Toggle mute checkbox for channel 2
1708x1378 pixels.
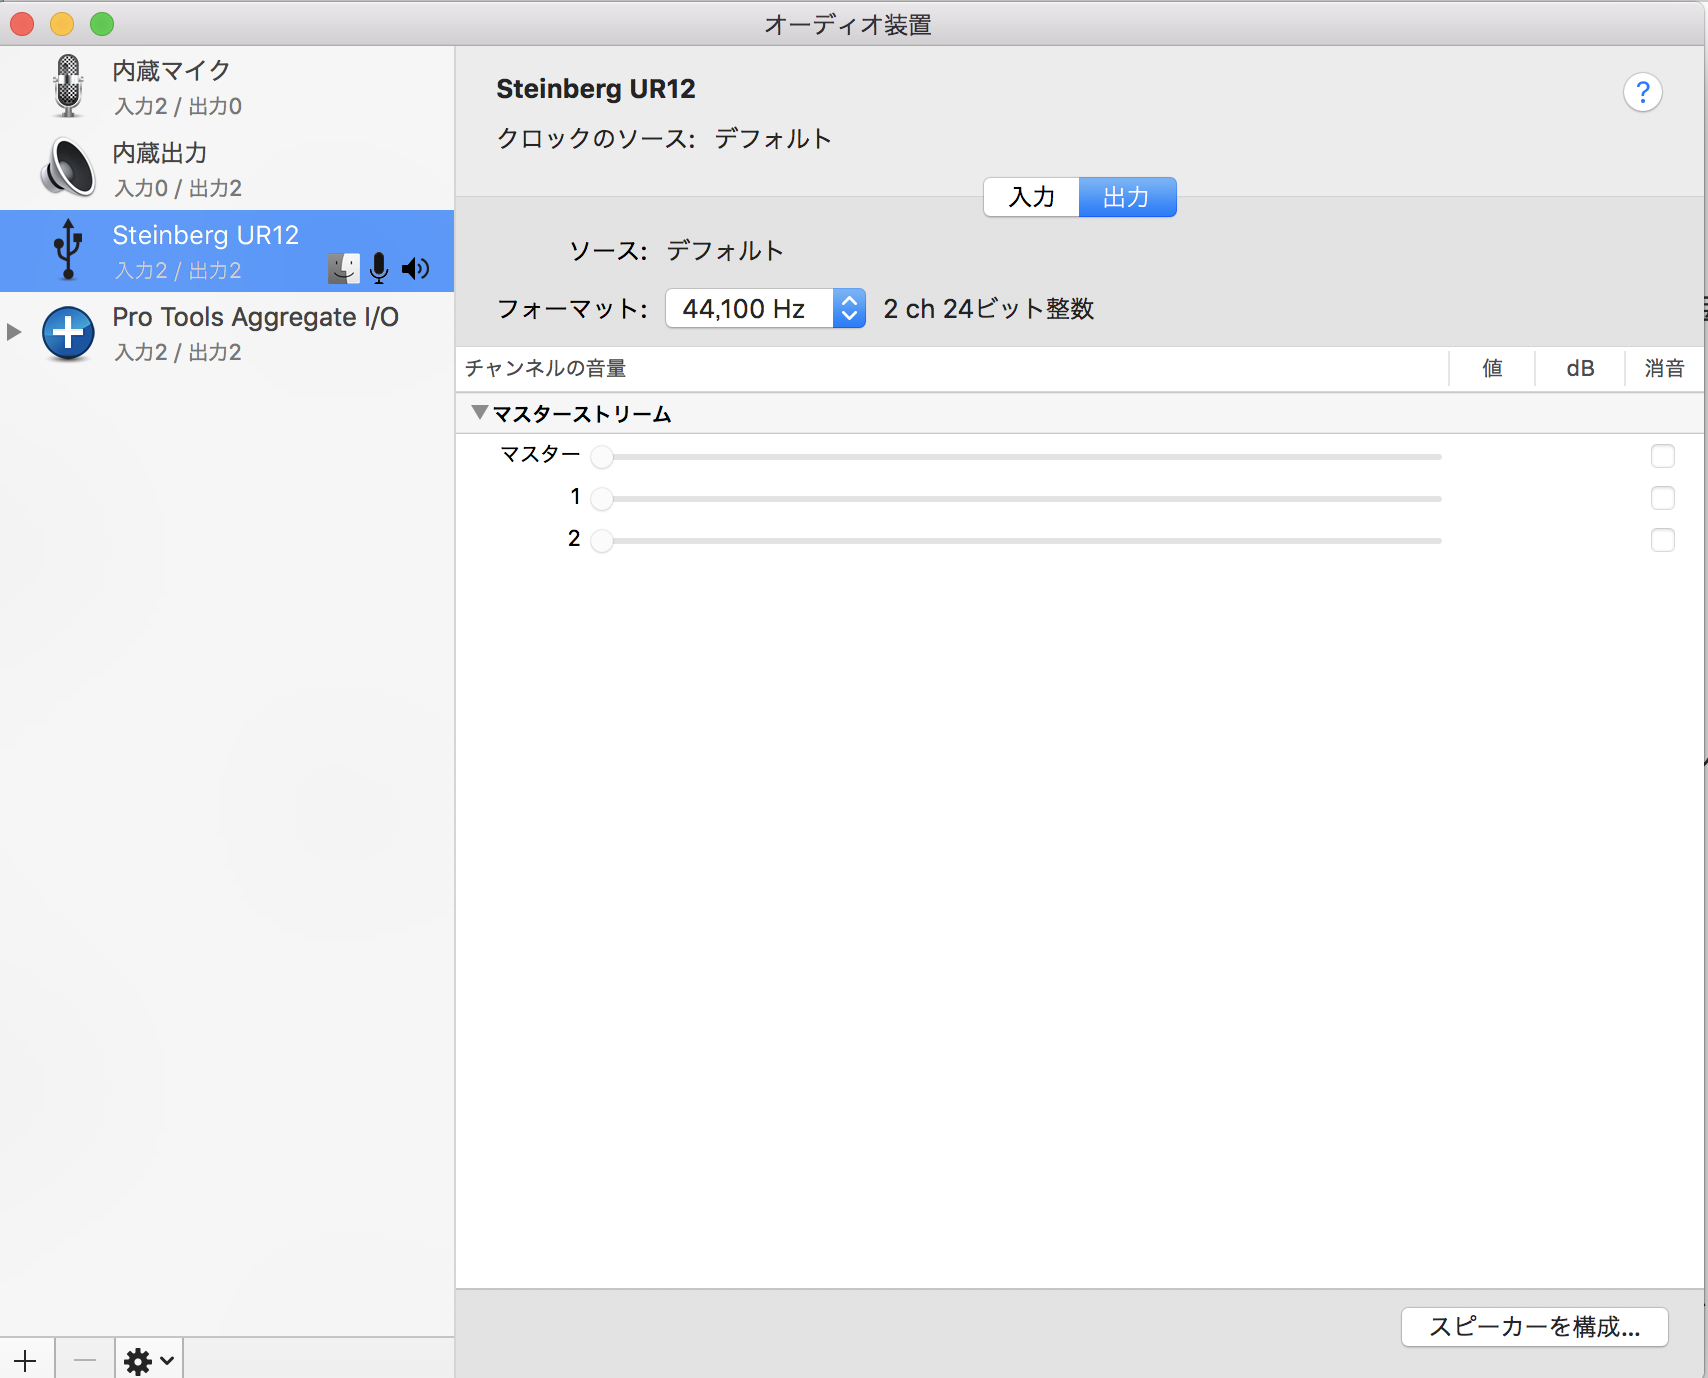point(1662,540)
